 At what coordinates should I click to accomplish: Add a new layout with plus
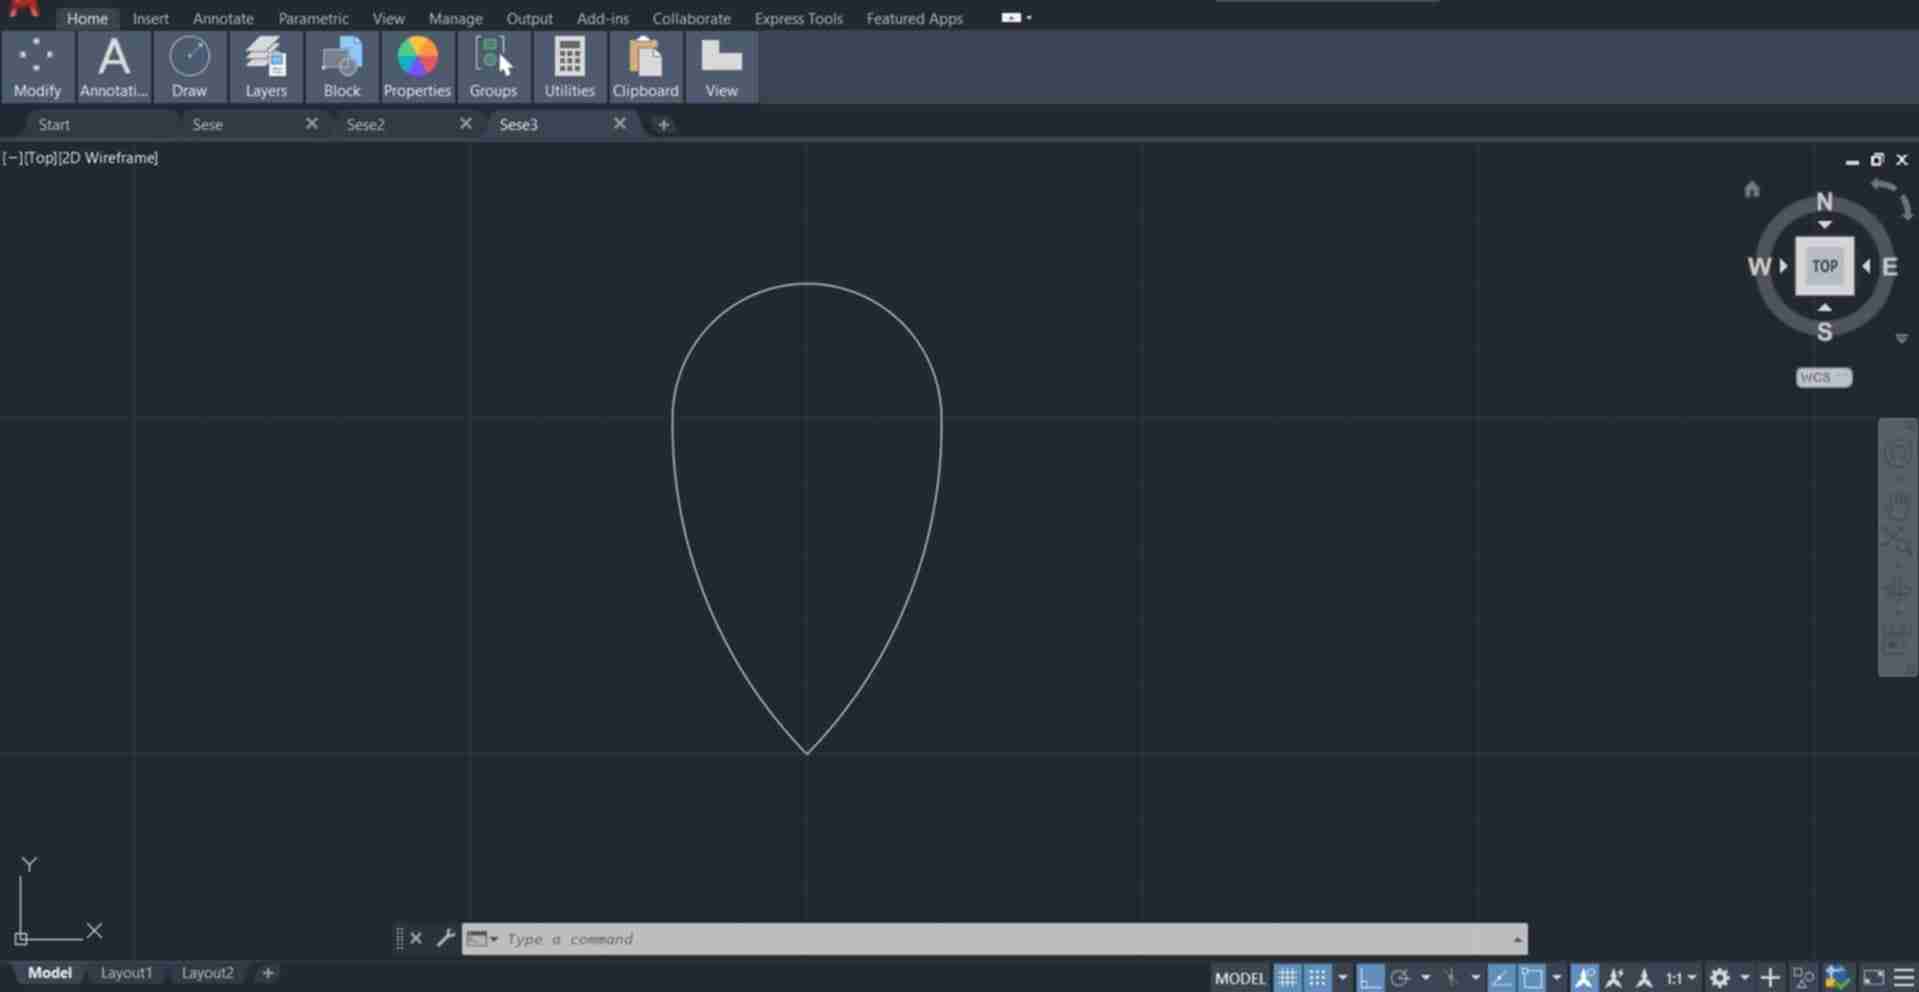267,972
